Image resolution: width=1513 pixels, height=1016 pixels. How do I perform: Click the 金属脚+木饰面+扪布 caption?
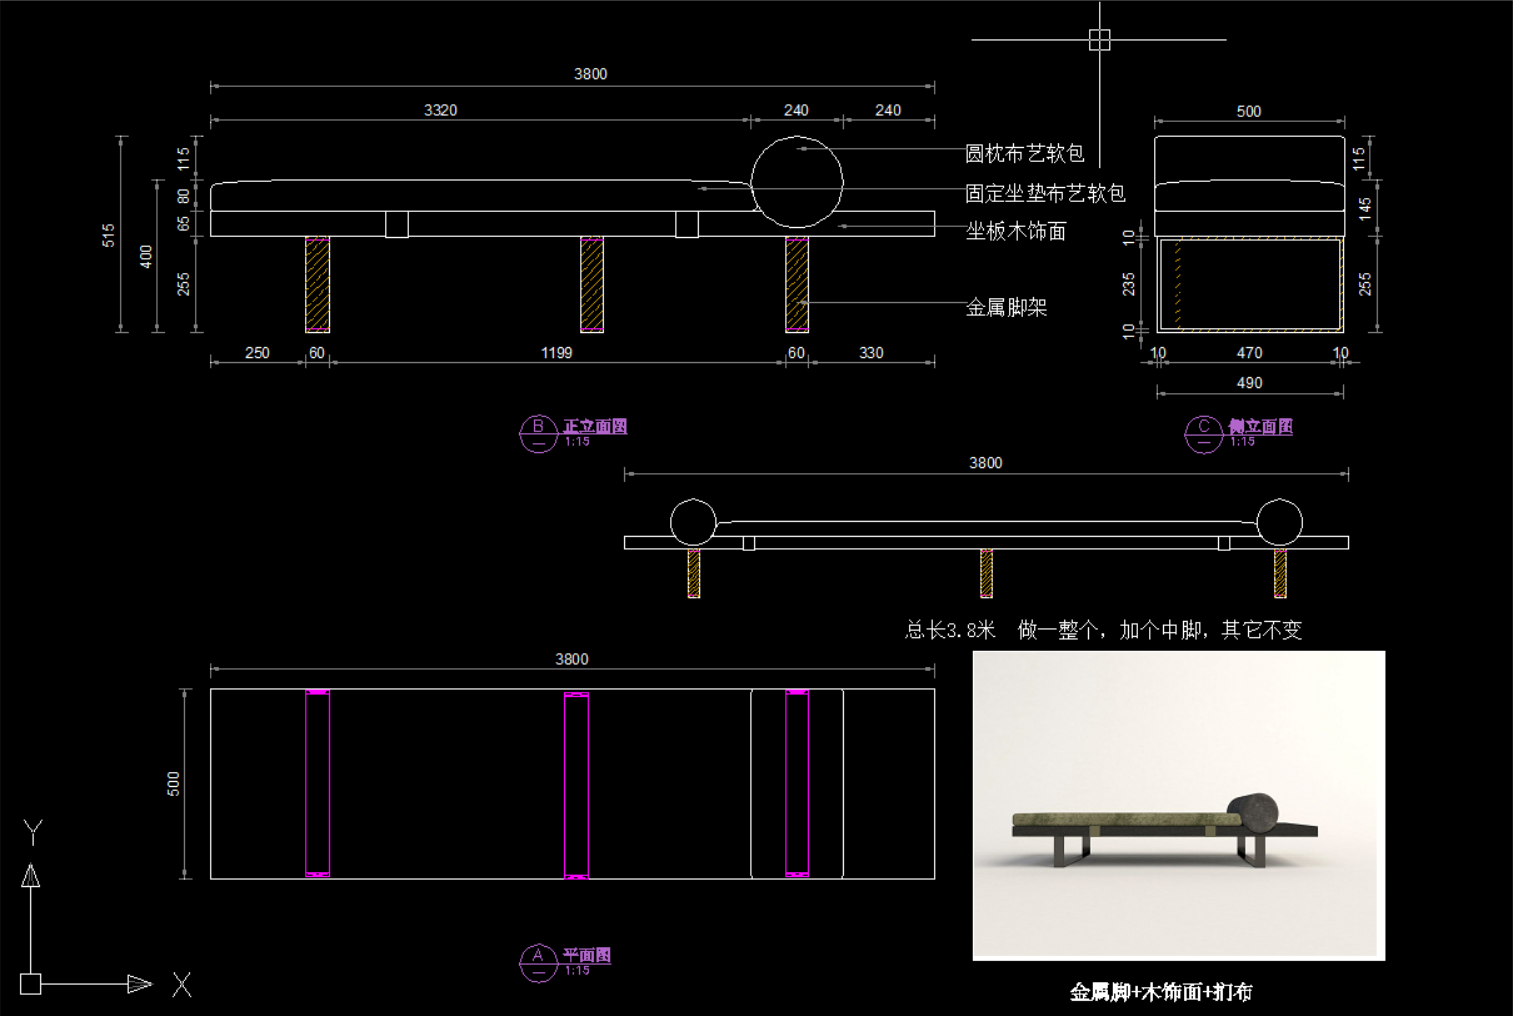tap(1160, 992)
